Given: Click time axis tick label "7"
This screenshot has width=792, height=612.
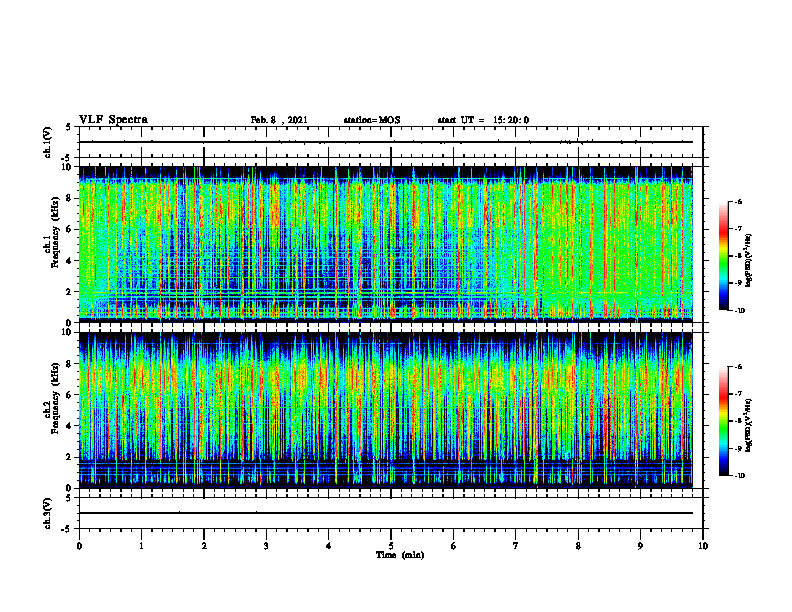Looking at the screenshot, I should tap(516, 545).
